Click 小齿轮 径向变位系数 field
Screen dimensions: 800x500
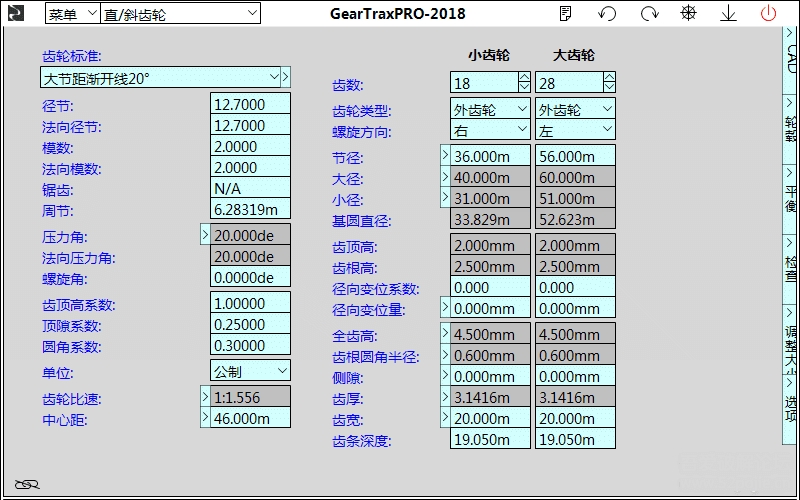point(490,286)
